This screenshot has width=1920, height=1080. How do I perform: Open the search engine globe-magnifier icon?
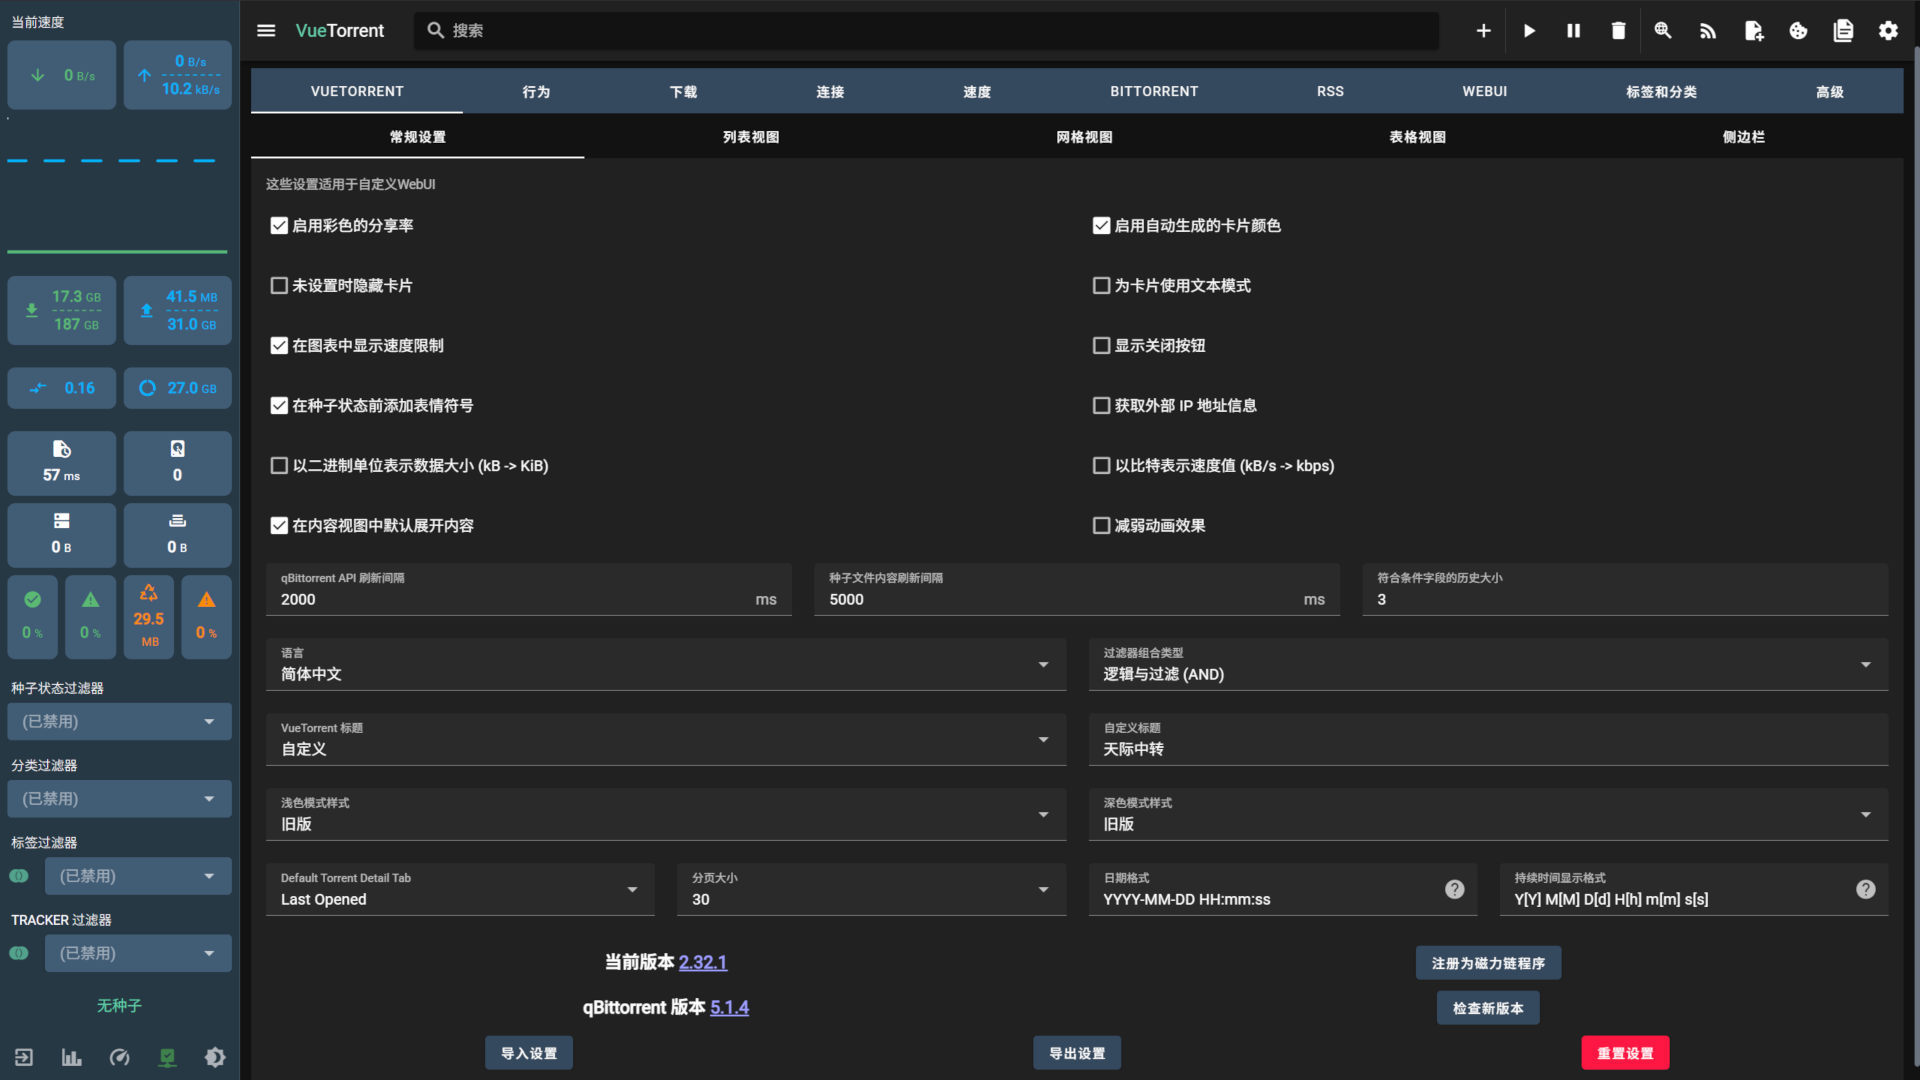click(1663, 31)
